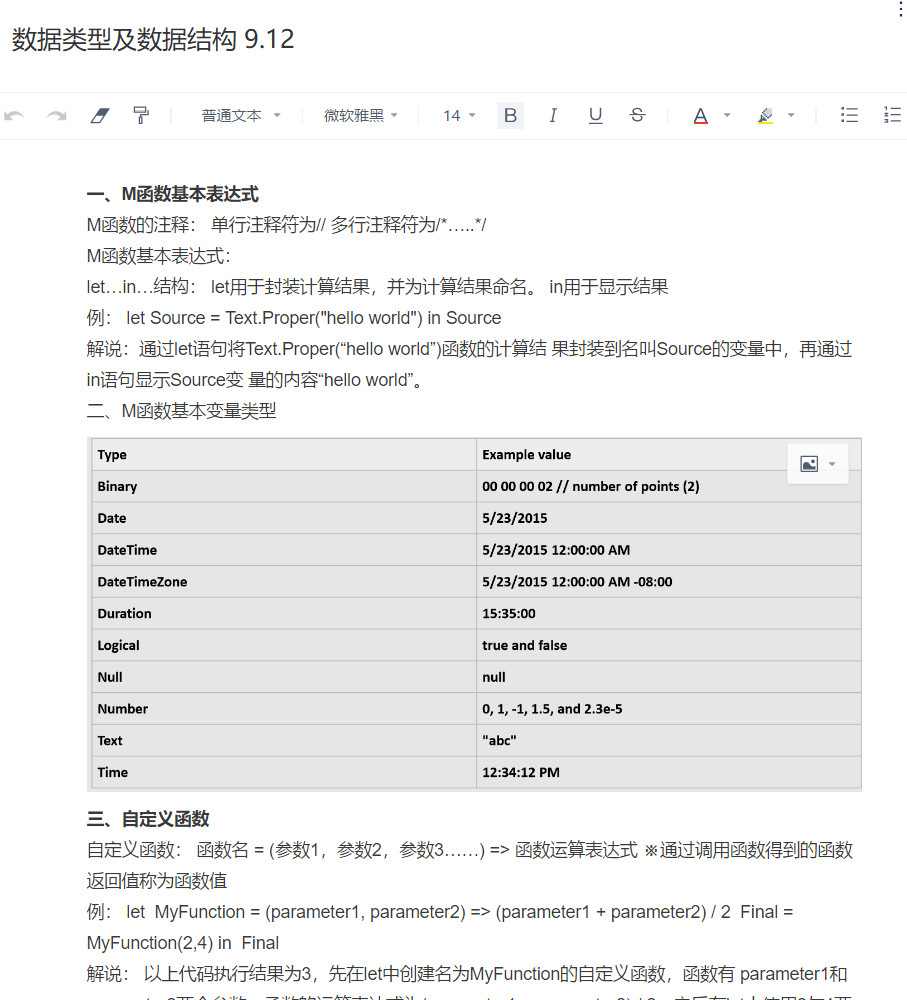Image resolution: width=907 pixels, height=1000 pixels.
Task: Click the Null type cell
Action: point(284,677)
